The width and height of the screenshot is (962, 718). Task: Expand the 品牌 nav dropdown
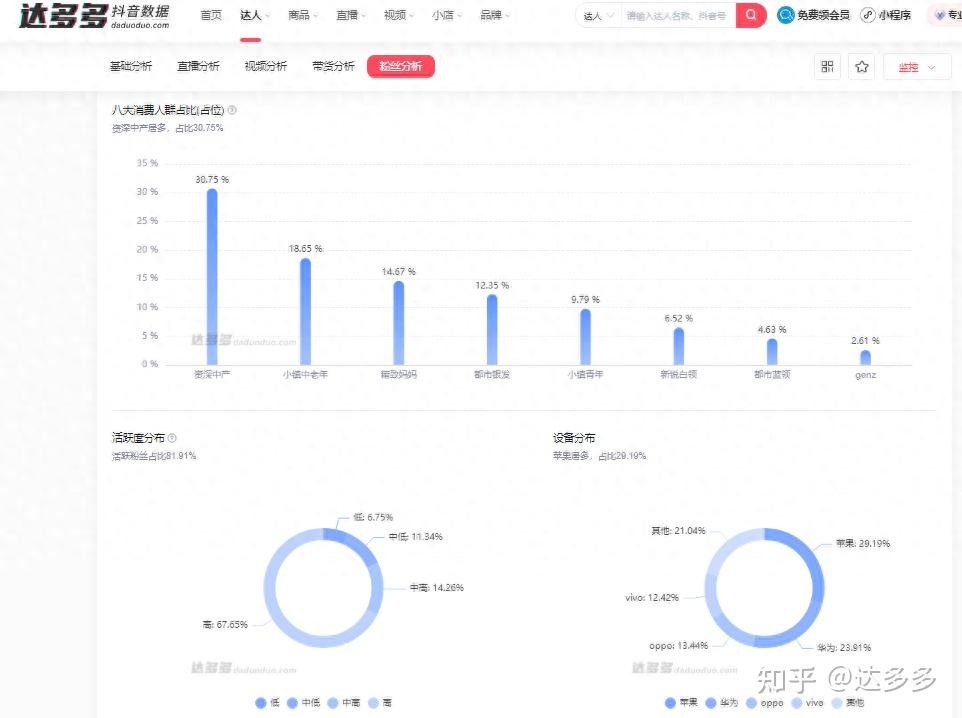(494, 15)
